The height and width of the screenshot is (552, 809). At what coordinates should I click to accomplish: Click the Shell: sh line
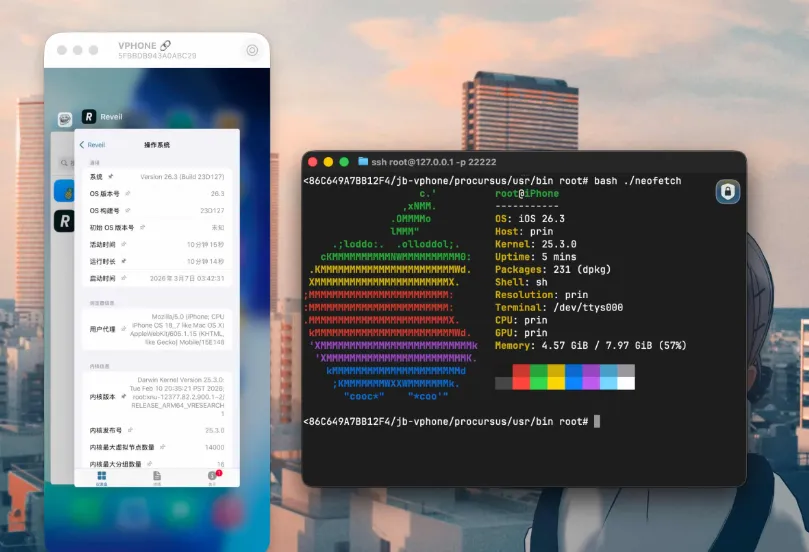pyautogui.click(x=521, y=282)
